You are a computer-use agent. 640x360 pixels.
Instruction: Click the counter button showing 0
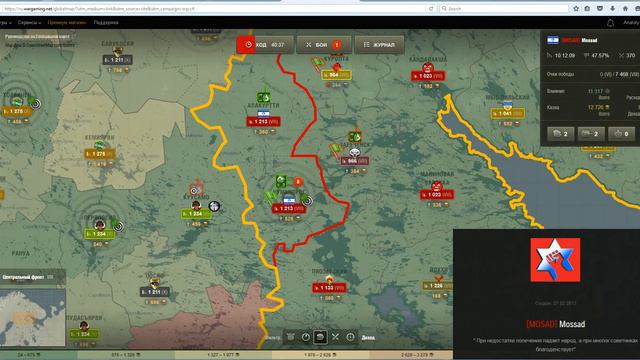point(621,134)
